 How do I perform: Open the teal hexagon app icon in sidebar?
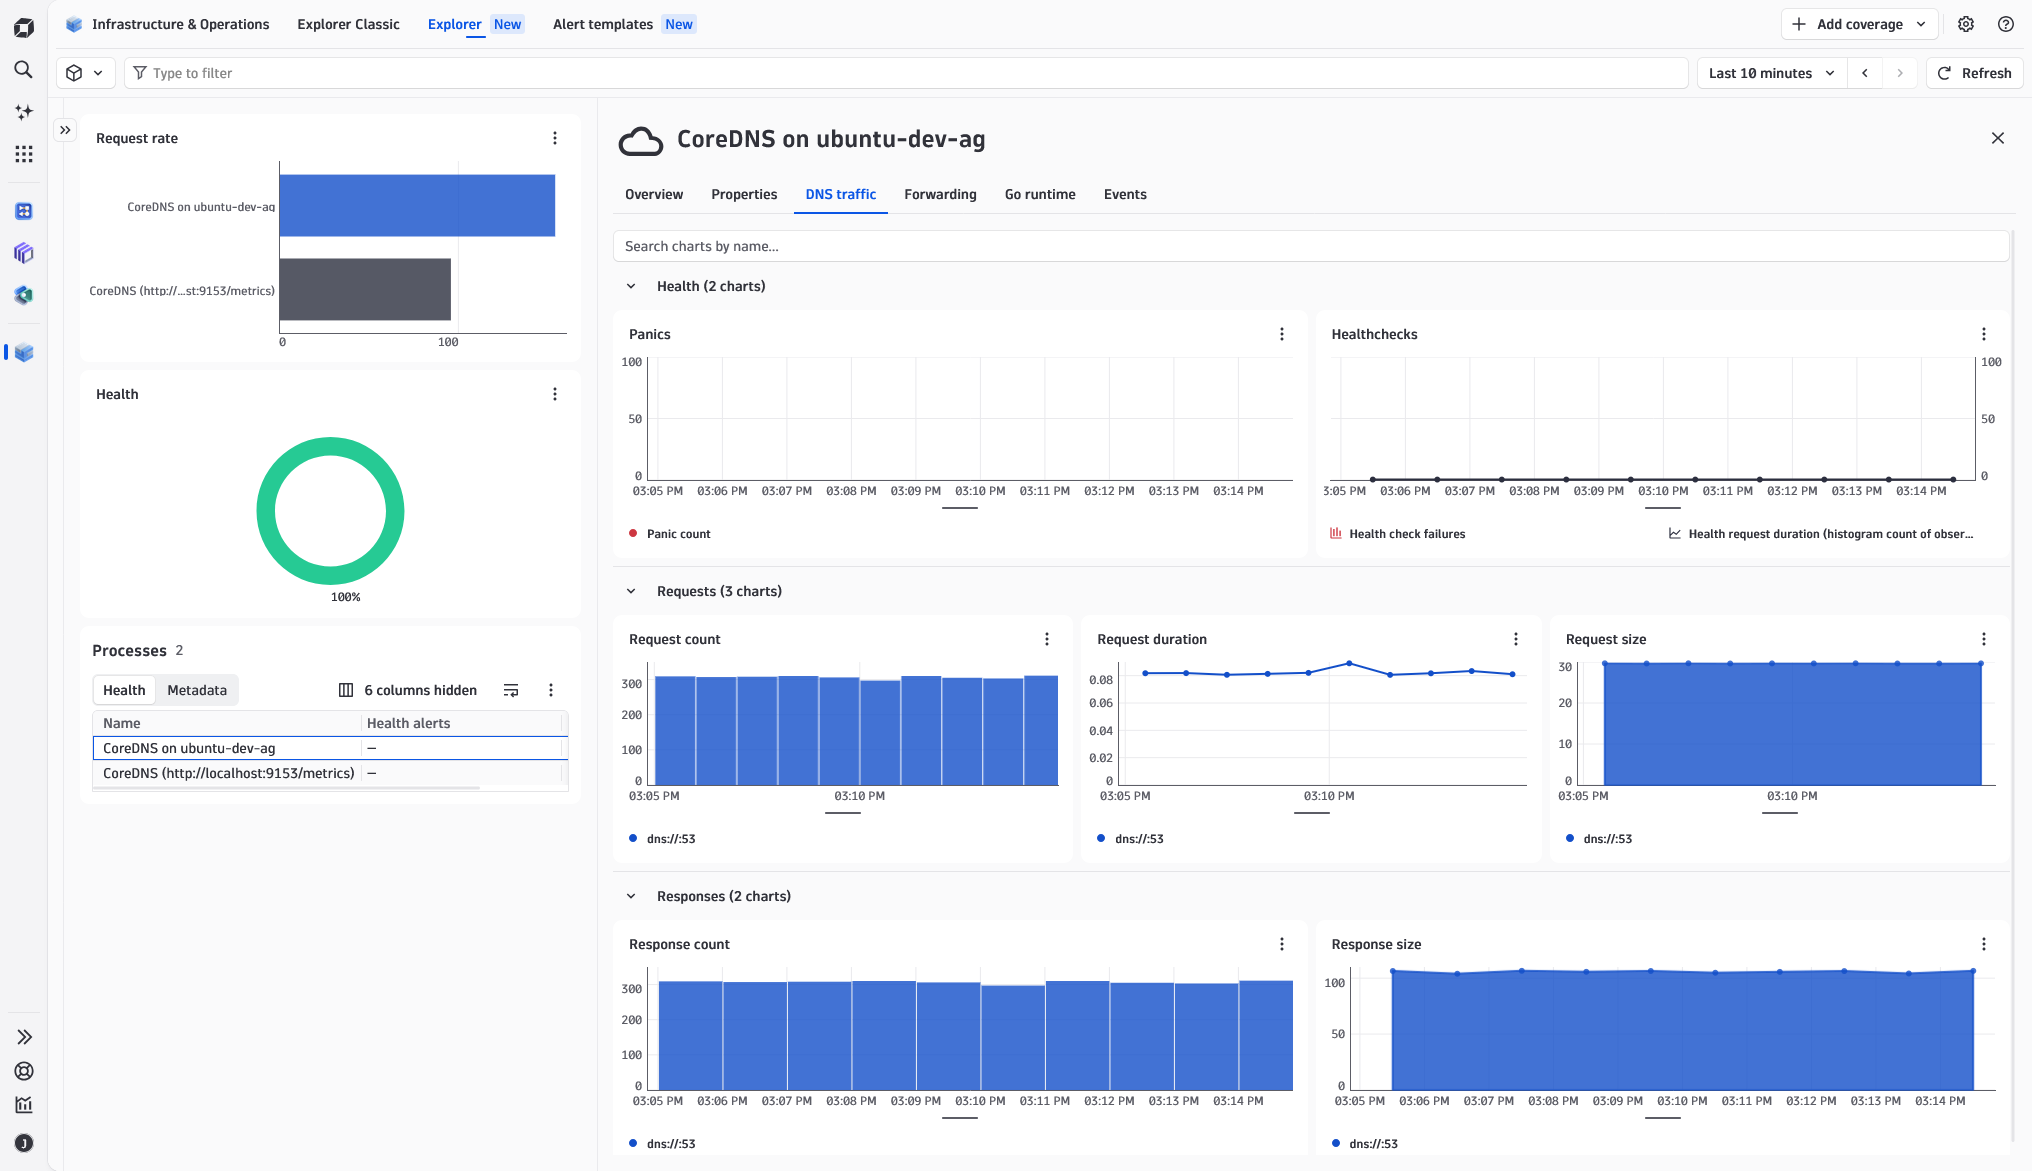[24, 295]
